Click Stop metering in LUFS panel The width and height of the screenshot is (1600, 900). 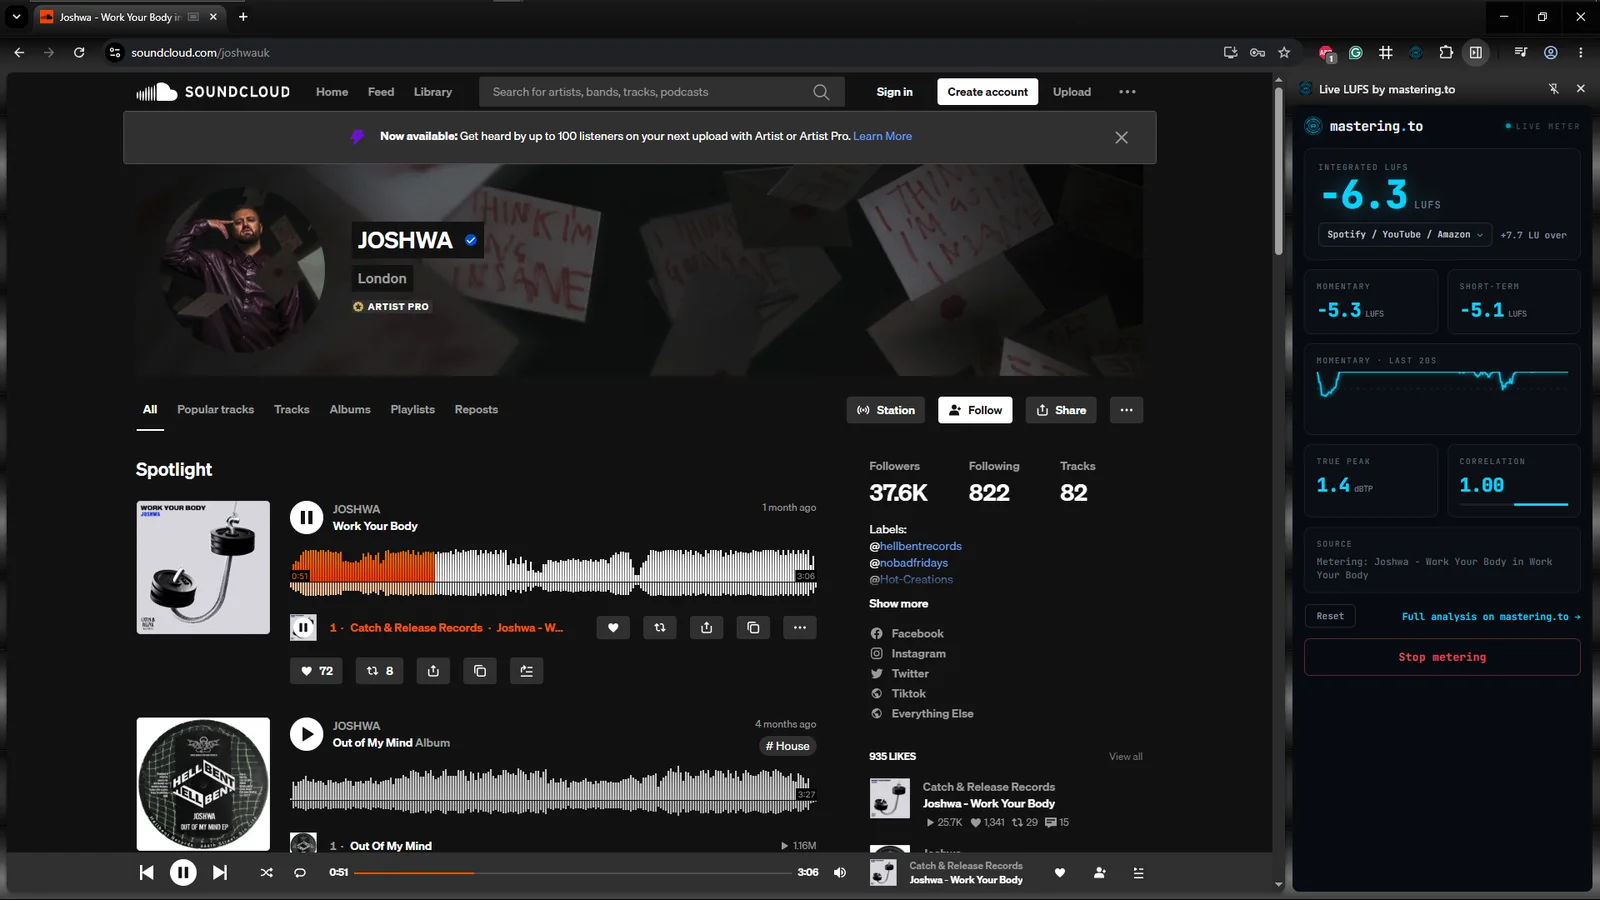1442,657
